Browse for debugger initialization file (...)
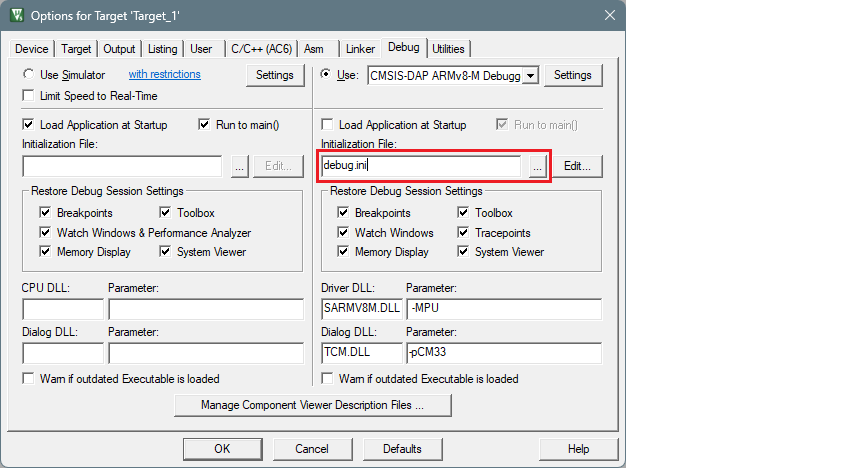Image resolution: width=852 pixels, height=468 pixels. 537,166
